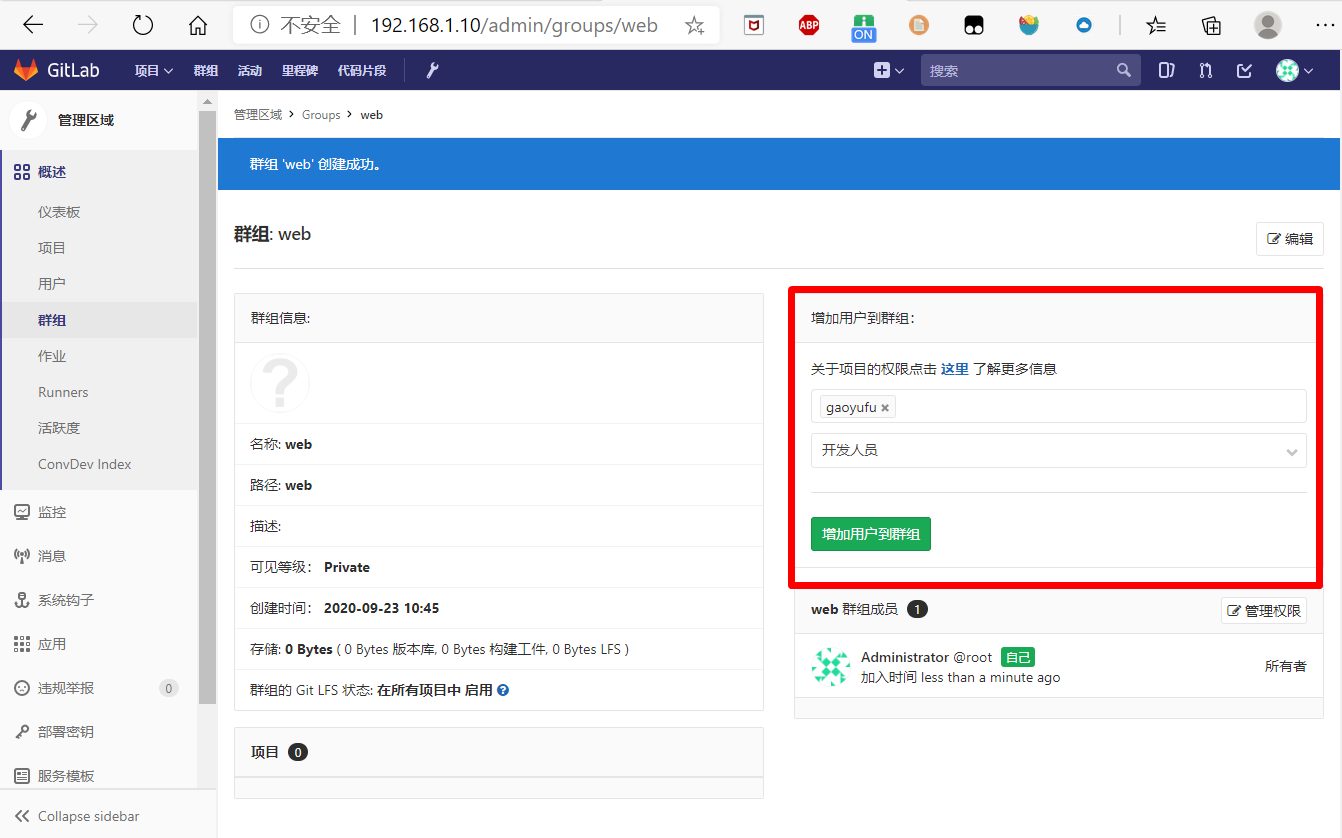Open 活跃度 in the sidebar
This screenshot has width=1342, height=838.
pyautogui.click(x=59, y=428)
